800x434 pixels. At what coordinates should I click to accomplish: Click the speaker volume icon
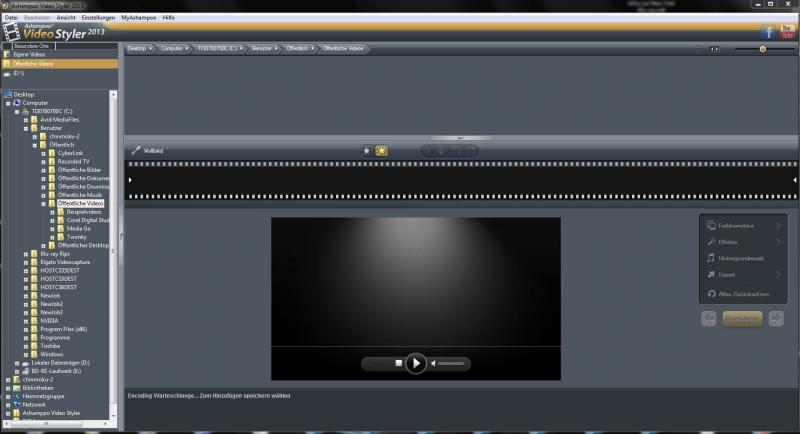click(433, 364)
